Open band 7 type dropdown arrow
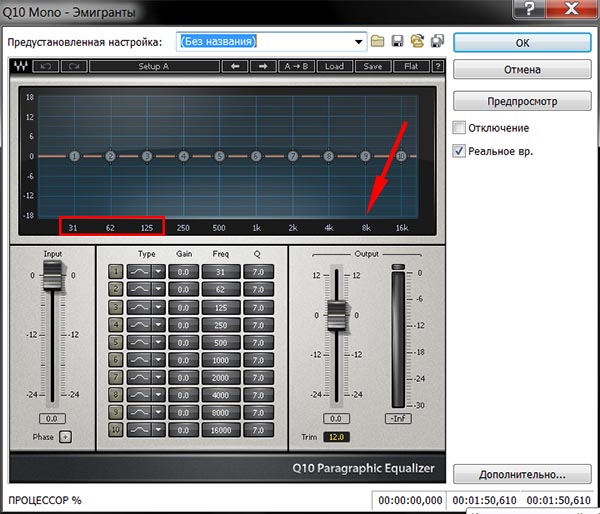600x514 pixels. 158,377
